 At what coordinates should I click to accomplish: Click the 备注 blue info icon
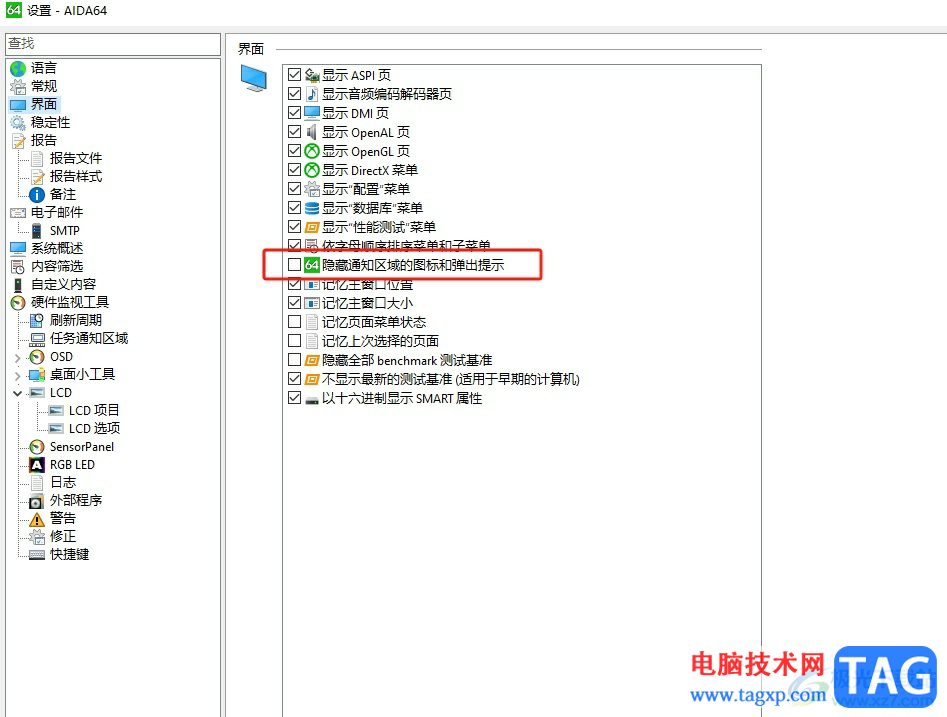37,195
